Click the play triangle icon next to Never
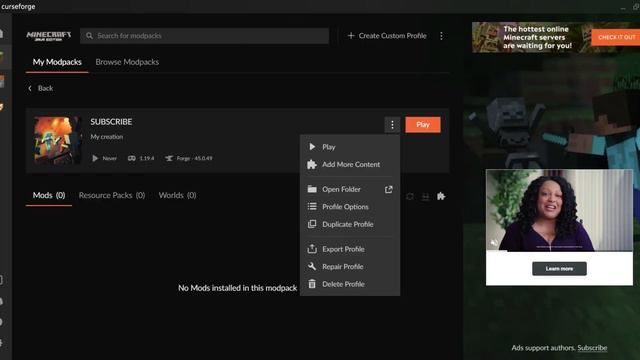 pos(95,158)
